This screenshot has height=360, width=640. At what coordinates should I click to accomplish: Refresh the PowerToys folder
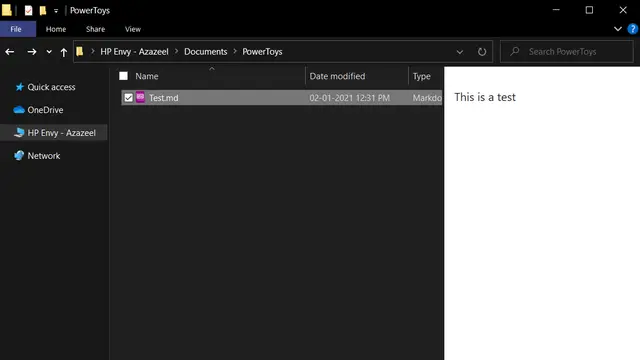(482, 52)
